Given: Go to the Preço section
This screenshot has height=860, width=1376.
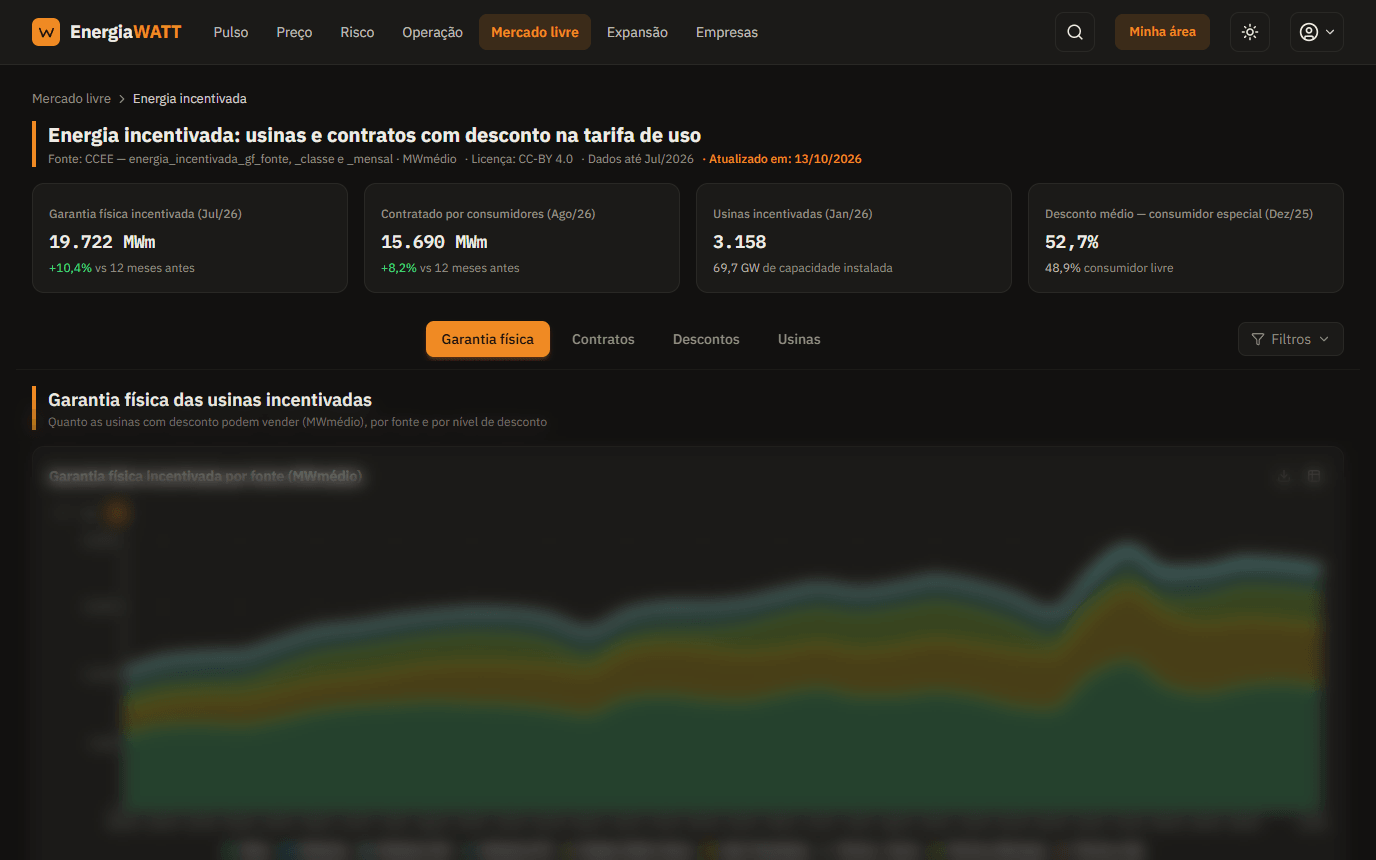Looking at the screenshot, I should tap(294, 32).
